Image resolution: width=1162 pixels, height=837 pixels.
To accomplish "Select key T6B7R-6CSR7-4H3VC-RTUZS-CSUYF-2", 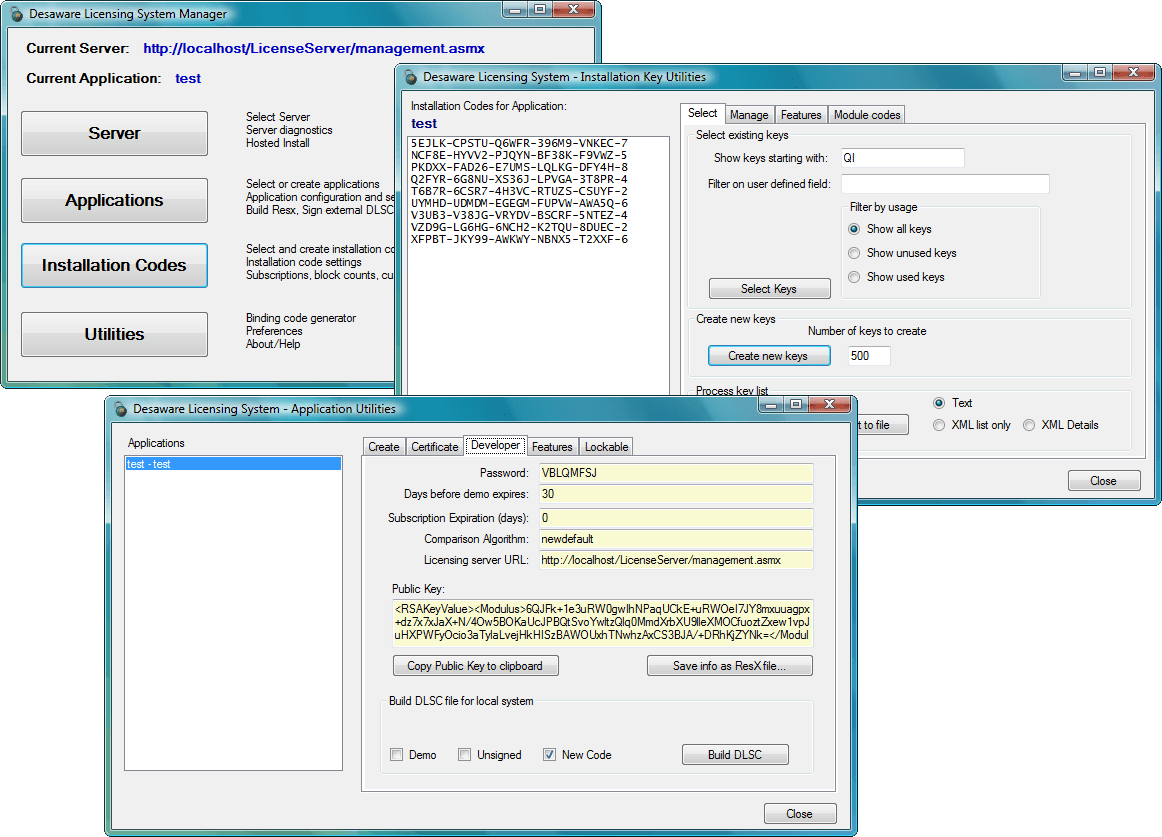I will (x=519, y=191).
